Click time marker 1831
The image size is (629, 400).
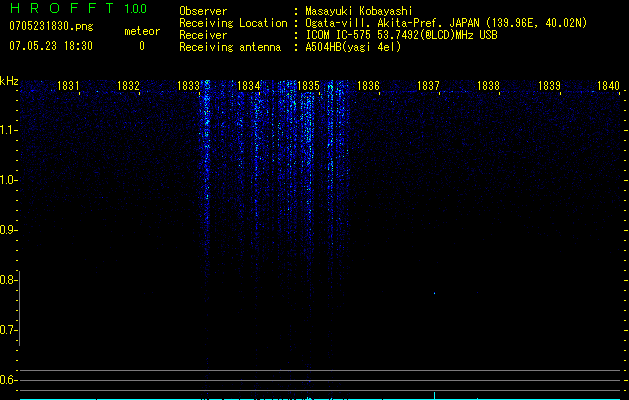[68, 86]
